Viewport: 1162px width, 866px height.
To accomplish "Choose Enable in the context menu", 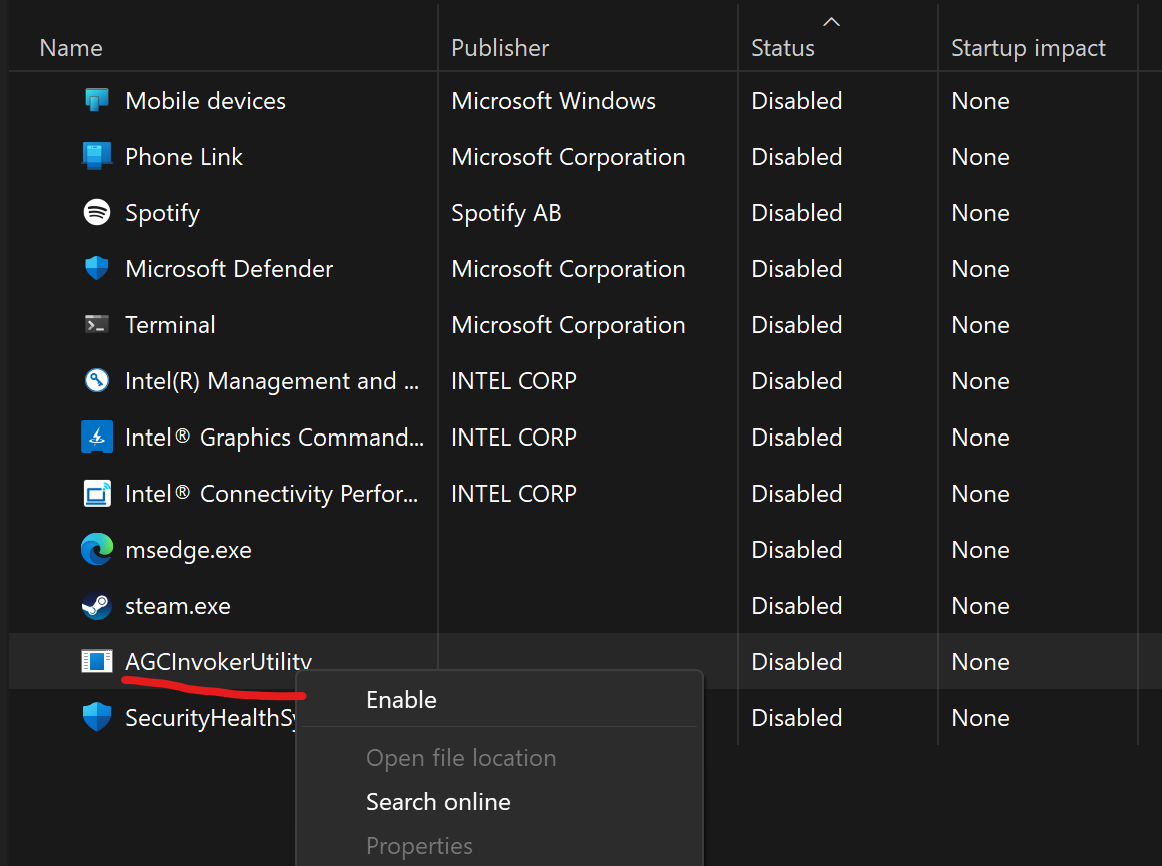I will pos(401,699).
